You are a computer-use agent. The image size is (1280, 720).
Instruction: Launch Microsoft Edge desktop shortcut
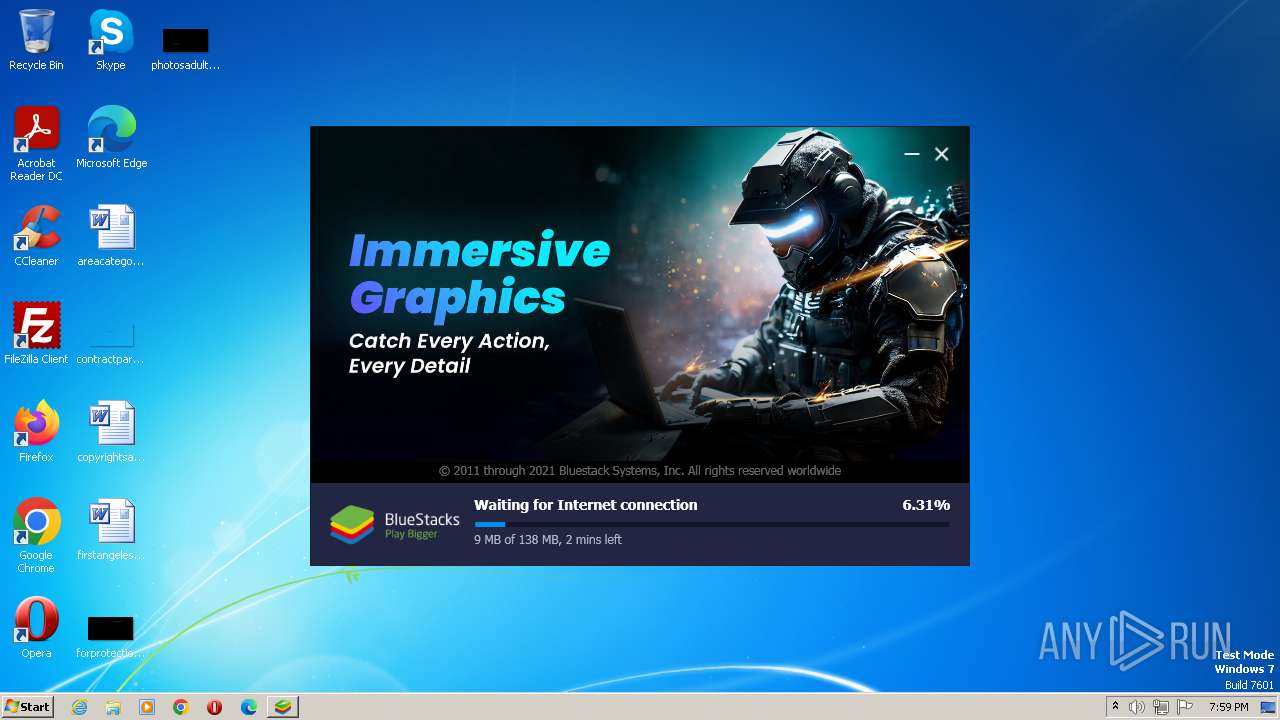click(111, 137)
